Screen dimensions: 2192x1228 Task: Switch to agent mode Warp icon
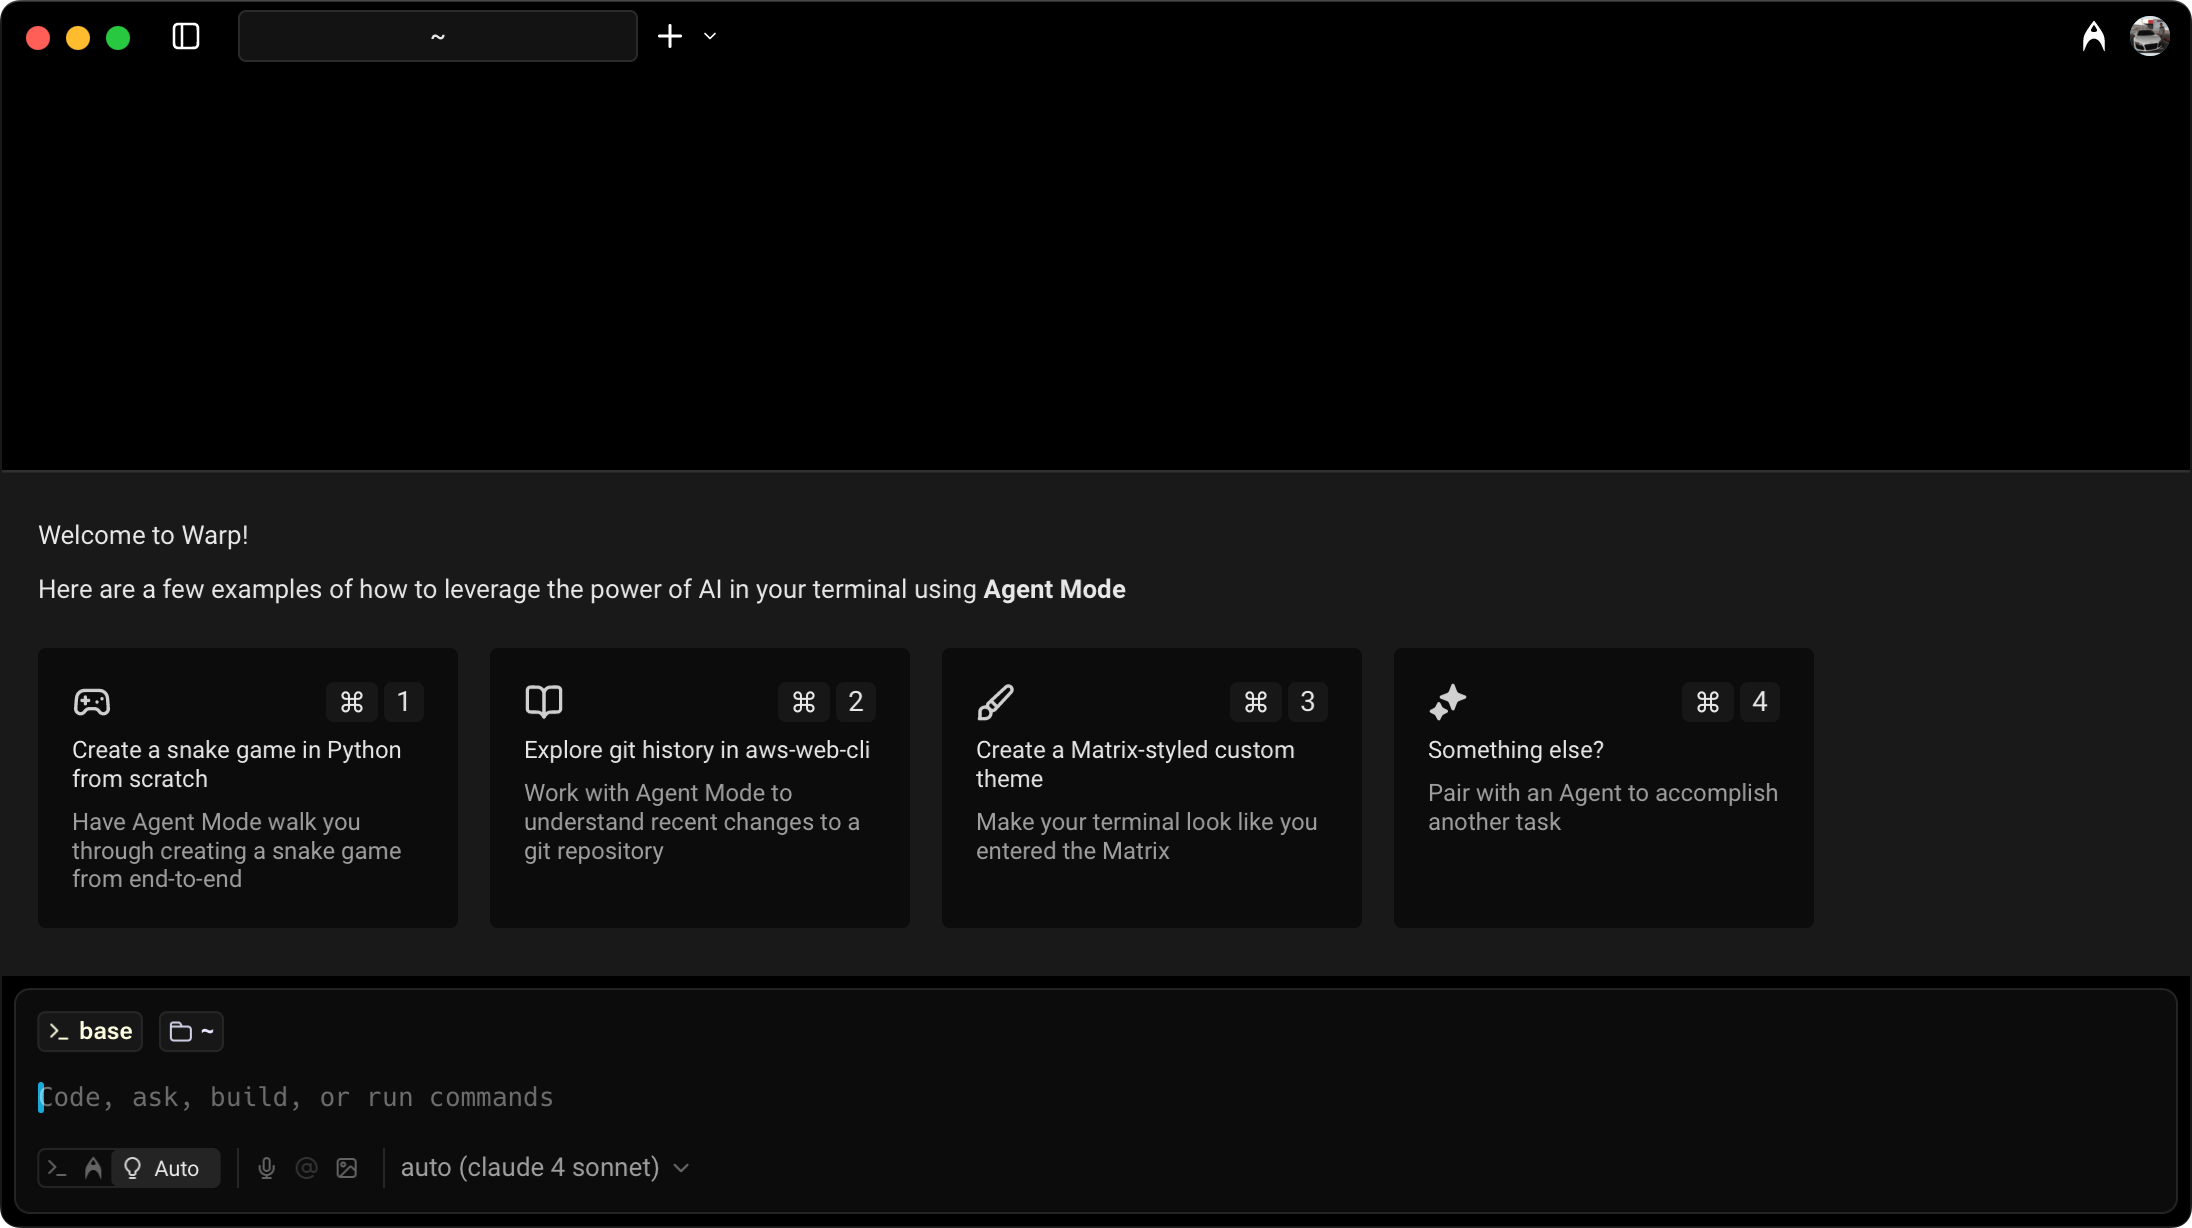click(93, 1168)
